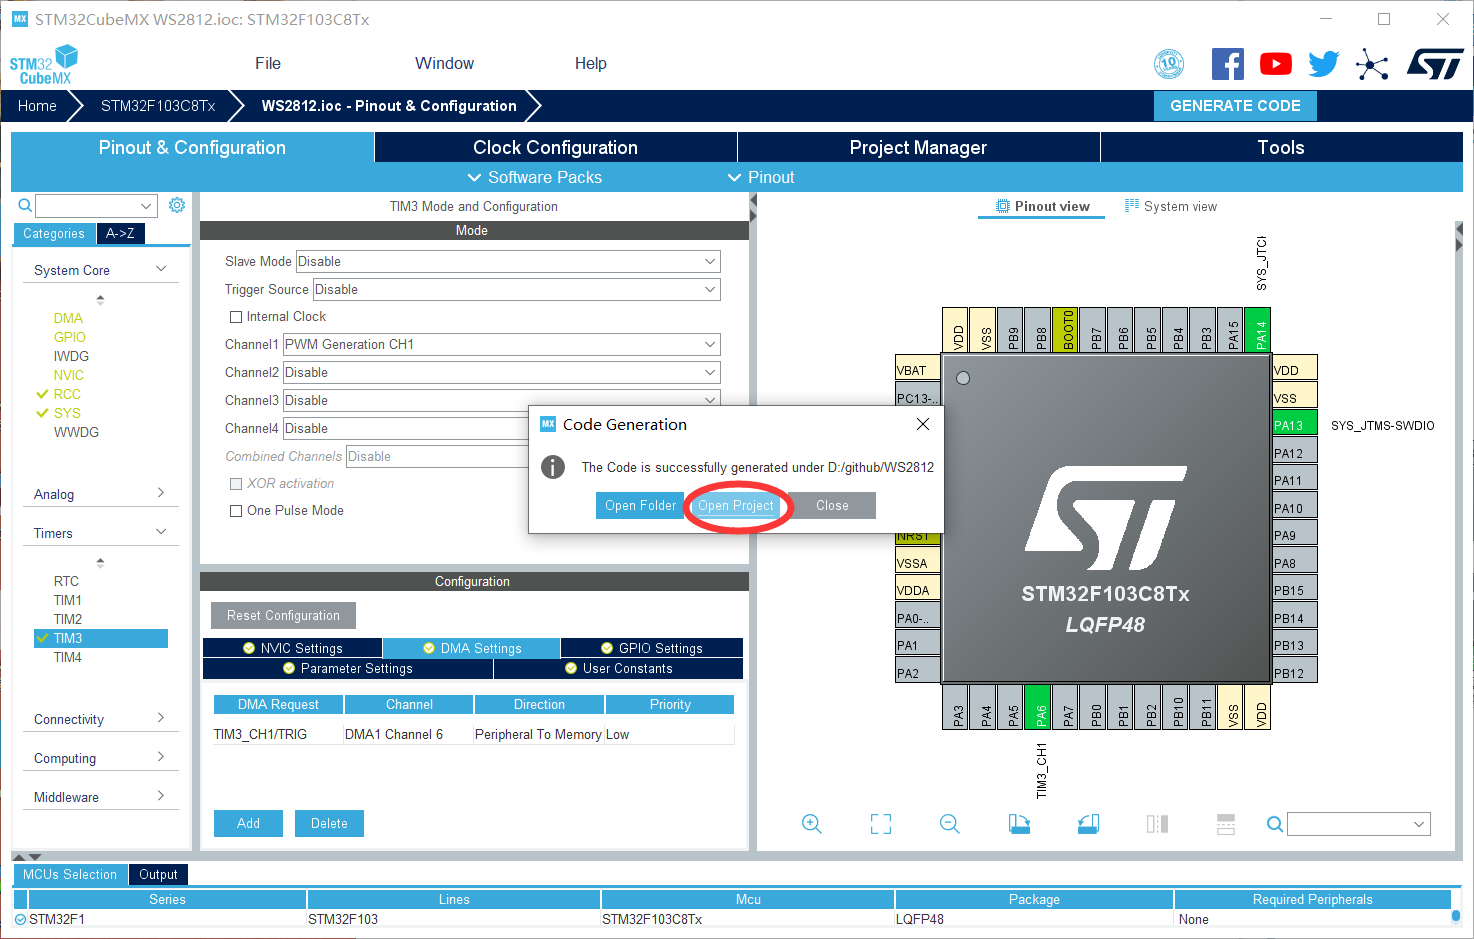Click the split vertical view icon
Viewport: 1474px width, 939px height.
pyautogui.click(x=1157, y=824)
